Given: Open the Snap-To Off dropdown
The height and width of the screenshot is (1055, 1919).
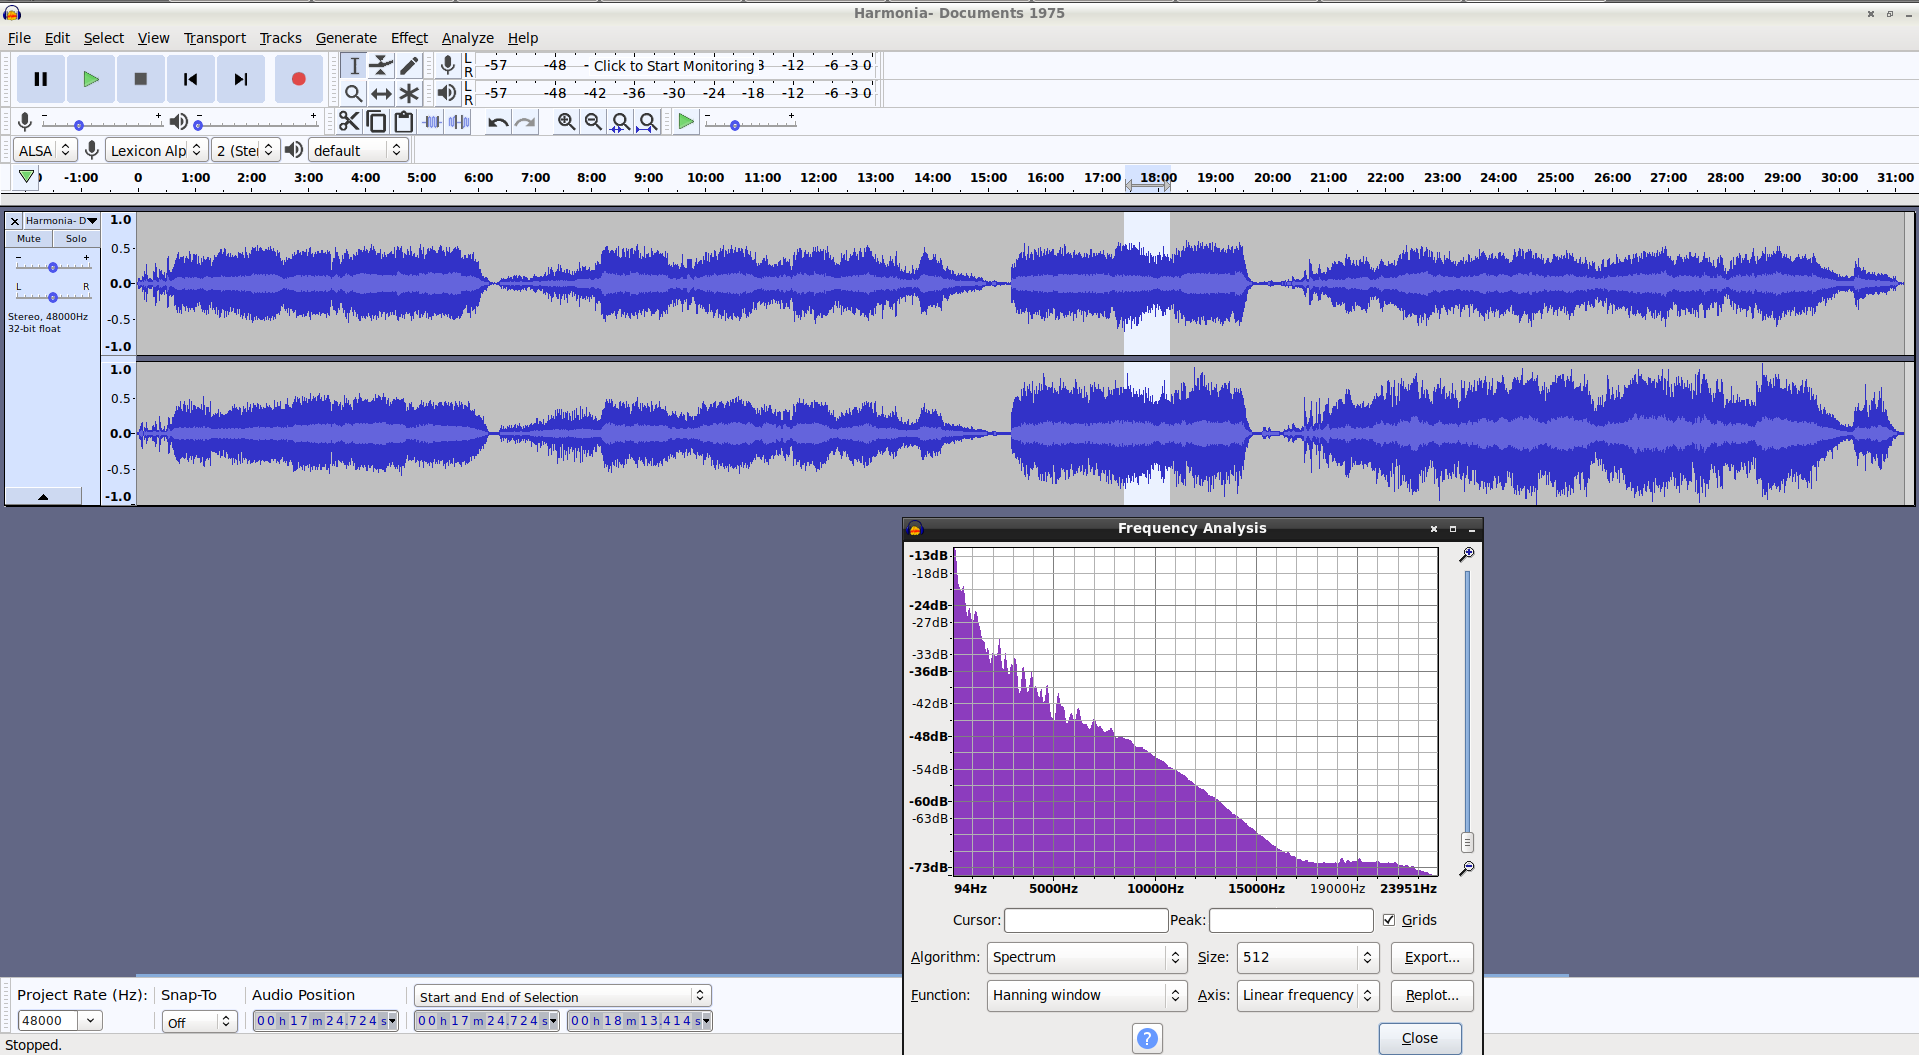Looking at the screenshot, I should pos(199,1021).
